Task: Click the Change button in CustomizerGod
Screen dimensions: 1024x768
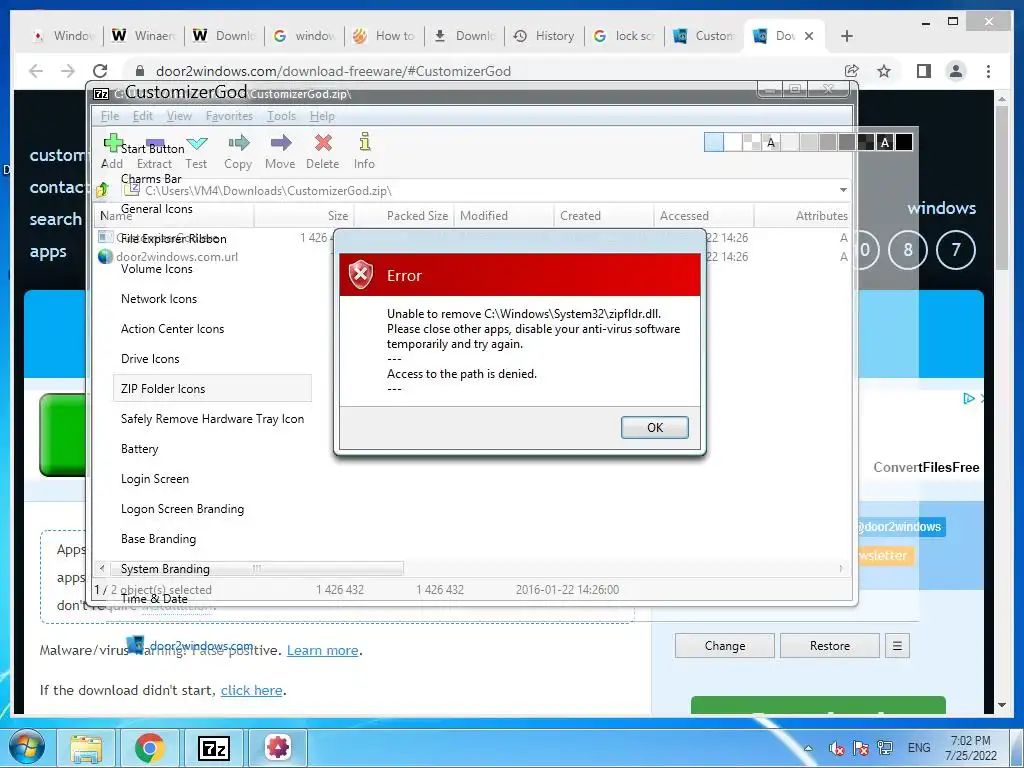Action: 725,646
